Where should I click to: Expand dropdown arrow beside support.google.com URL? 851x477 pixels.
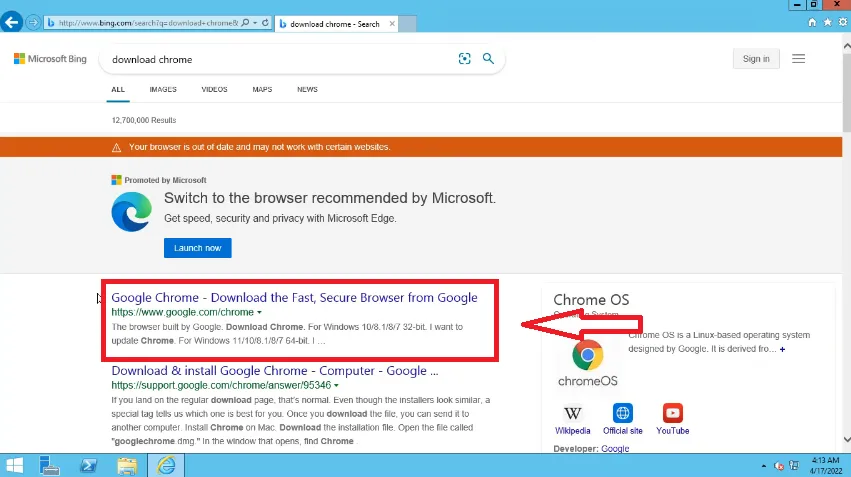tap(336, 386)
